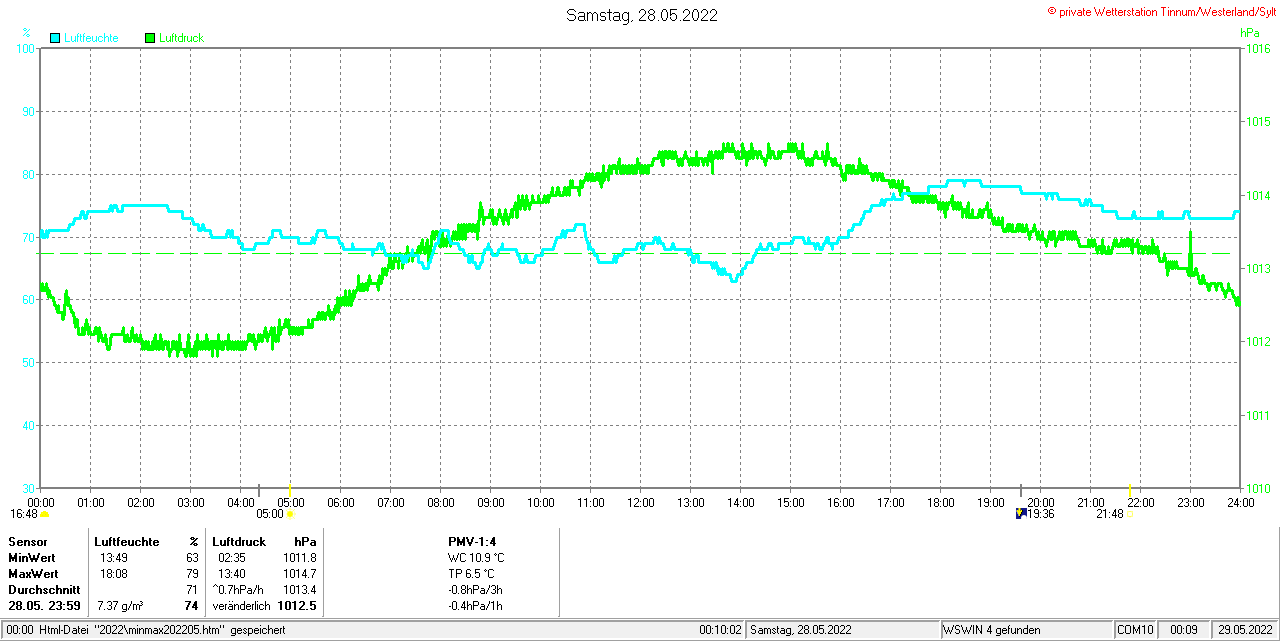Image resolution: width=1280 pixels, height=641 pixels.
Task: Click the humidity minimum time 13:49
Action: pyautogui.click(x=114, y=558)
